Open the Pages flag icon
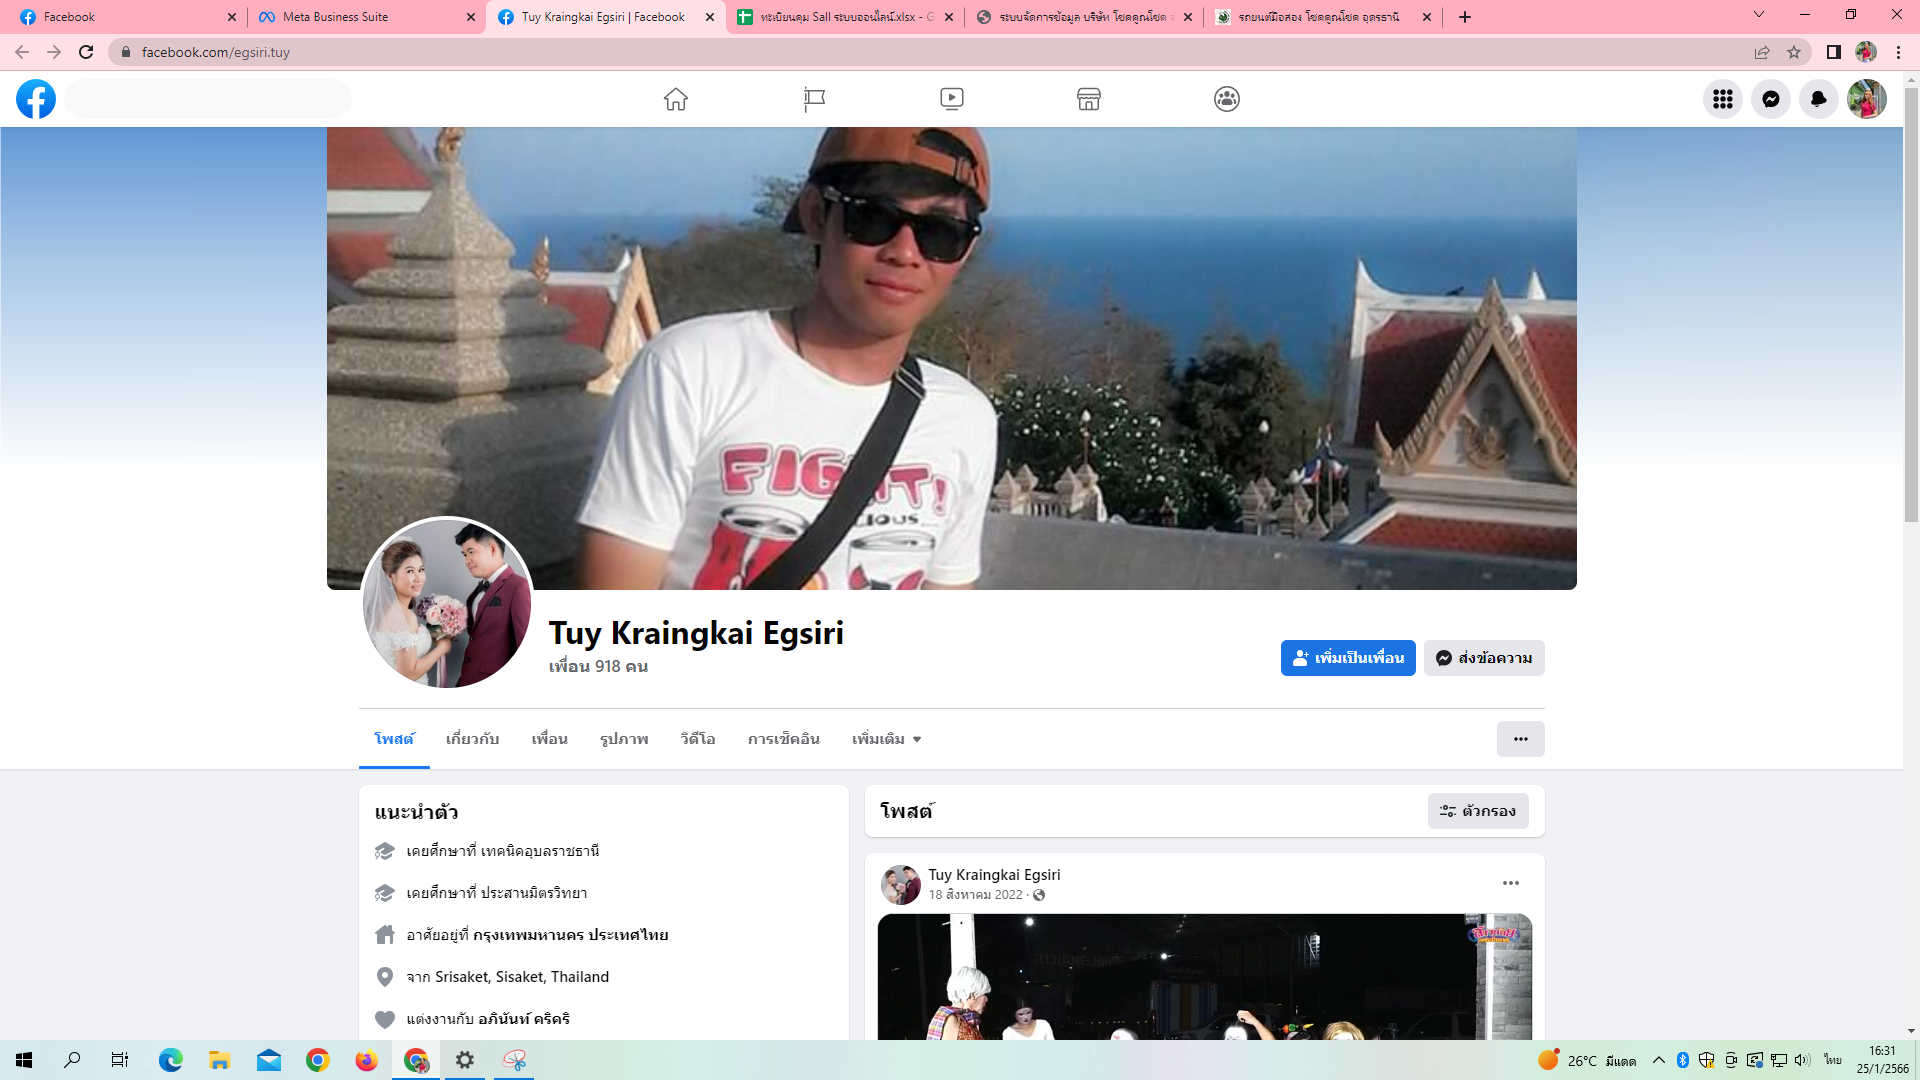 (x=814, y=99)
